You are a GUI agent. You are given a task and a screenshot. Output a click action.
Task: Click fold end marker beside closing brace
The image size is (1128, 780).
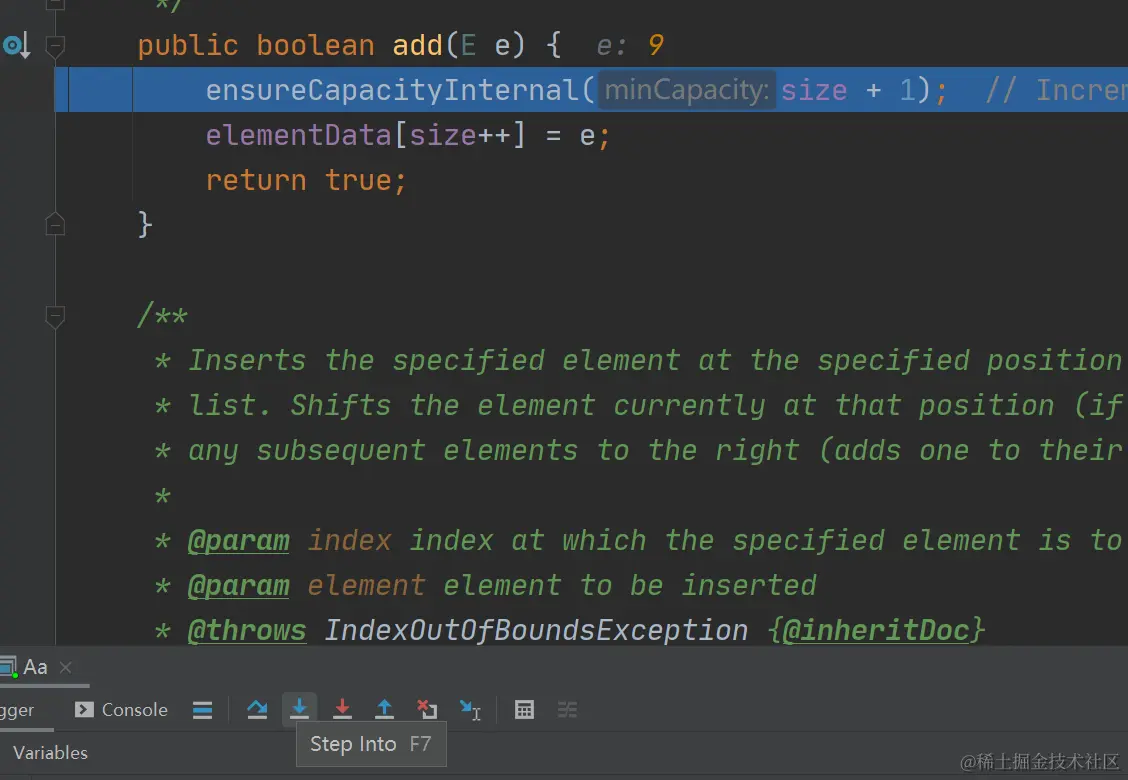[55, 225]
